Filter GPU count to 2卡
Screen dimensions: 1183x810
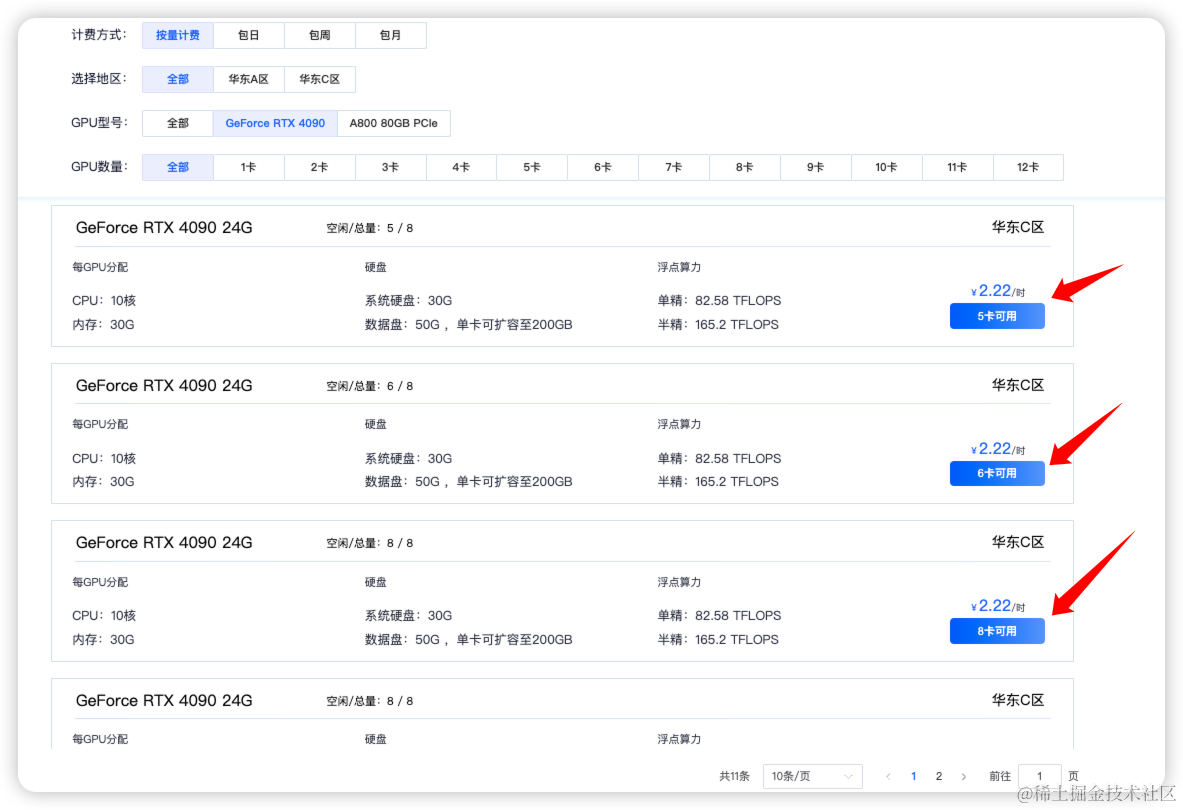320,167
